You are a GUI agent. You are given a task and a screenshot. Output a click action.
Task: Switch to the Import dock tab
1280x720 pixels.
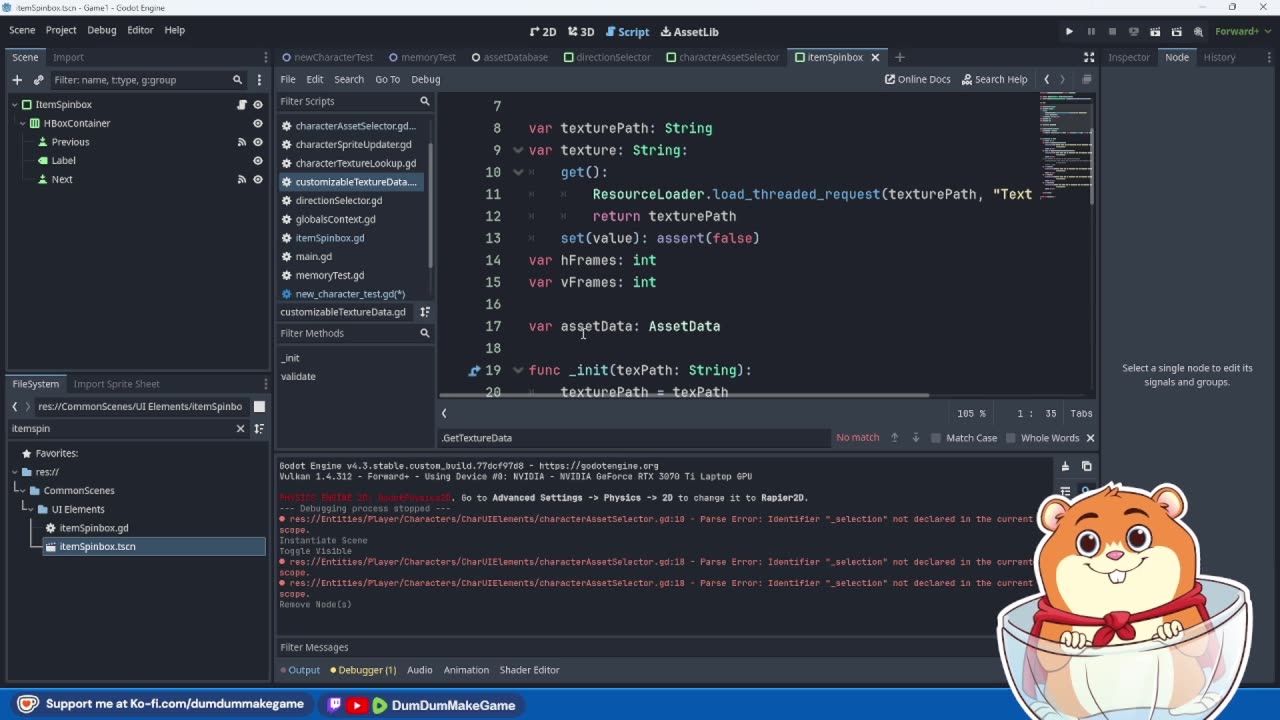tap(68, 58)
